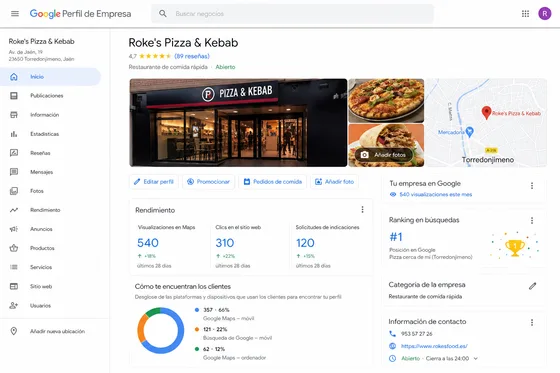Click the star rating next to 4,7
The width and height of the screenshot is (560, 373).
(155, 56)
